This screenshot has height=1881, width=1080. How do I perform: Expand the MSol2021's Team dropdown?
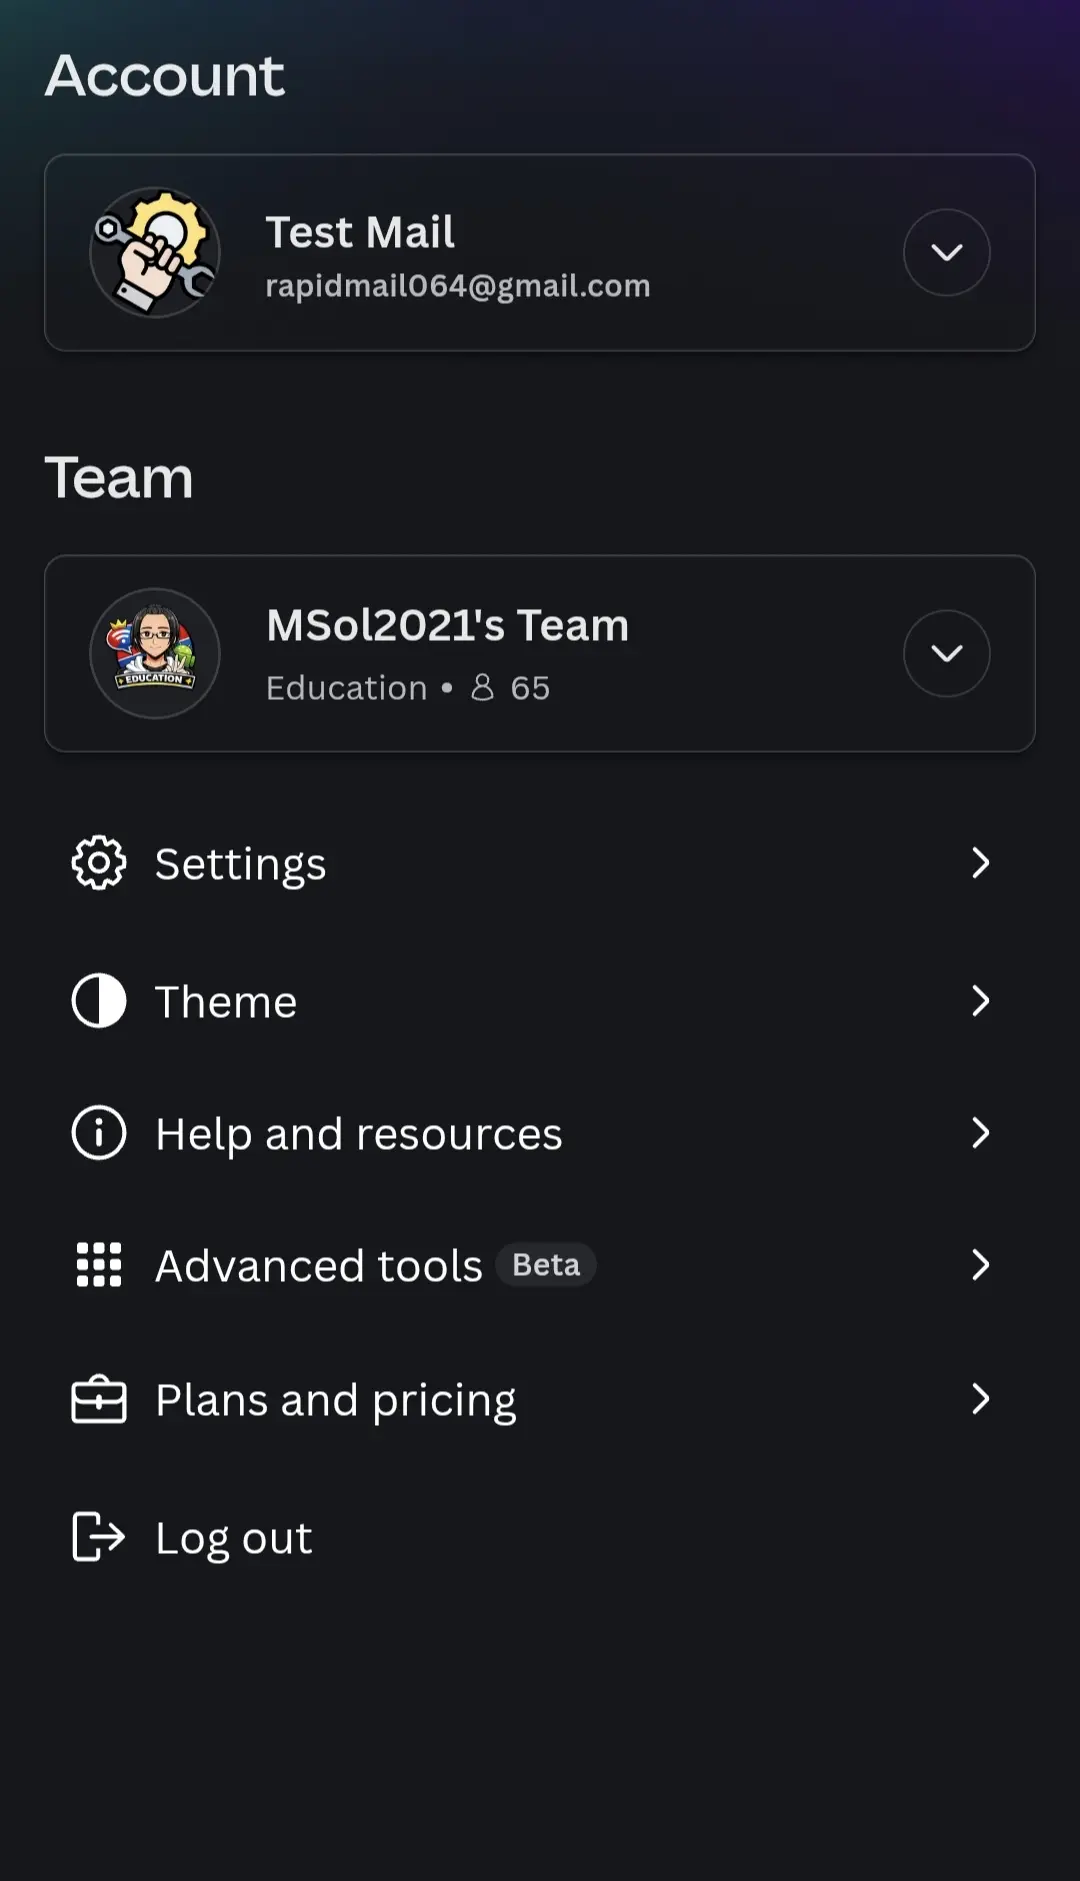click(x=947, y=653)
